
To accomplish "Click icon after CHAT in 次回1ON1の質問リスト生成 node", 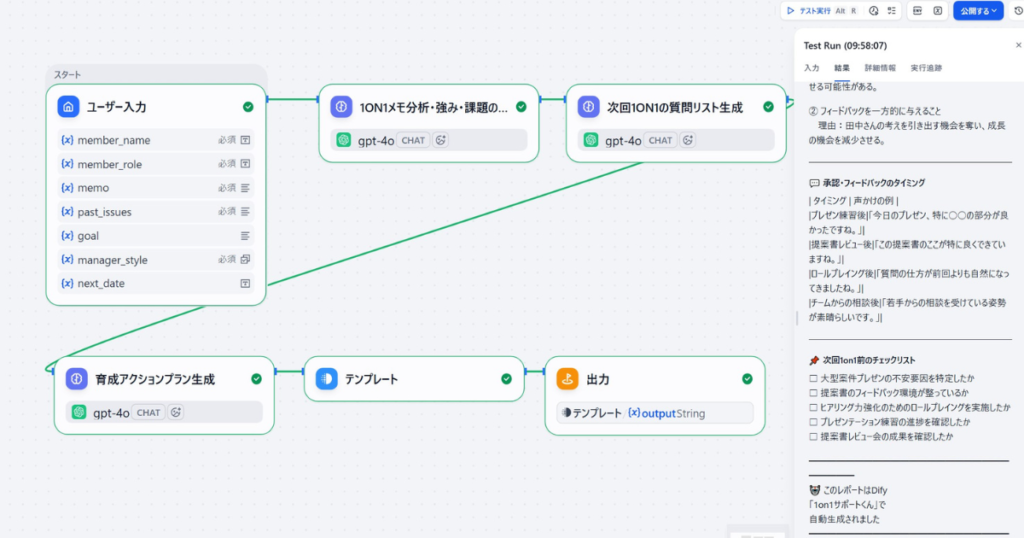I will point(688,140).
